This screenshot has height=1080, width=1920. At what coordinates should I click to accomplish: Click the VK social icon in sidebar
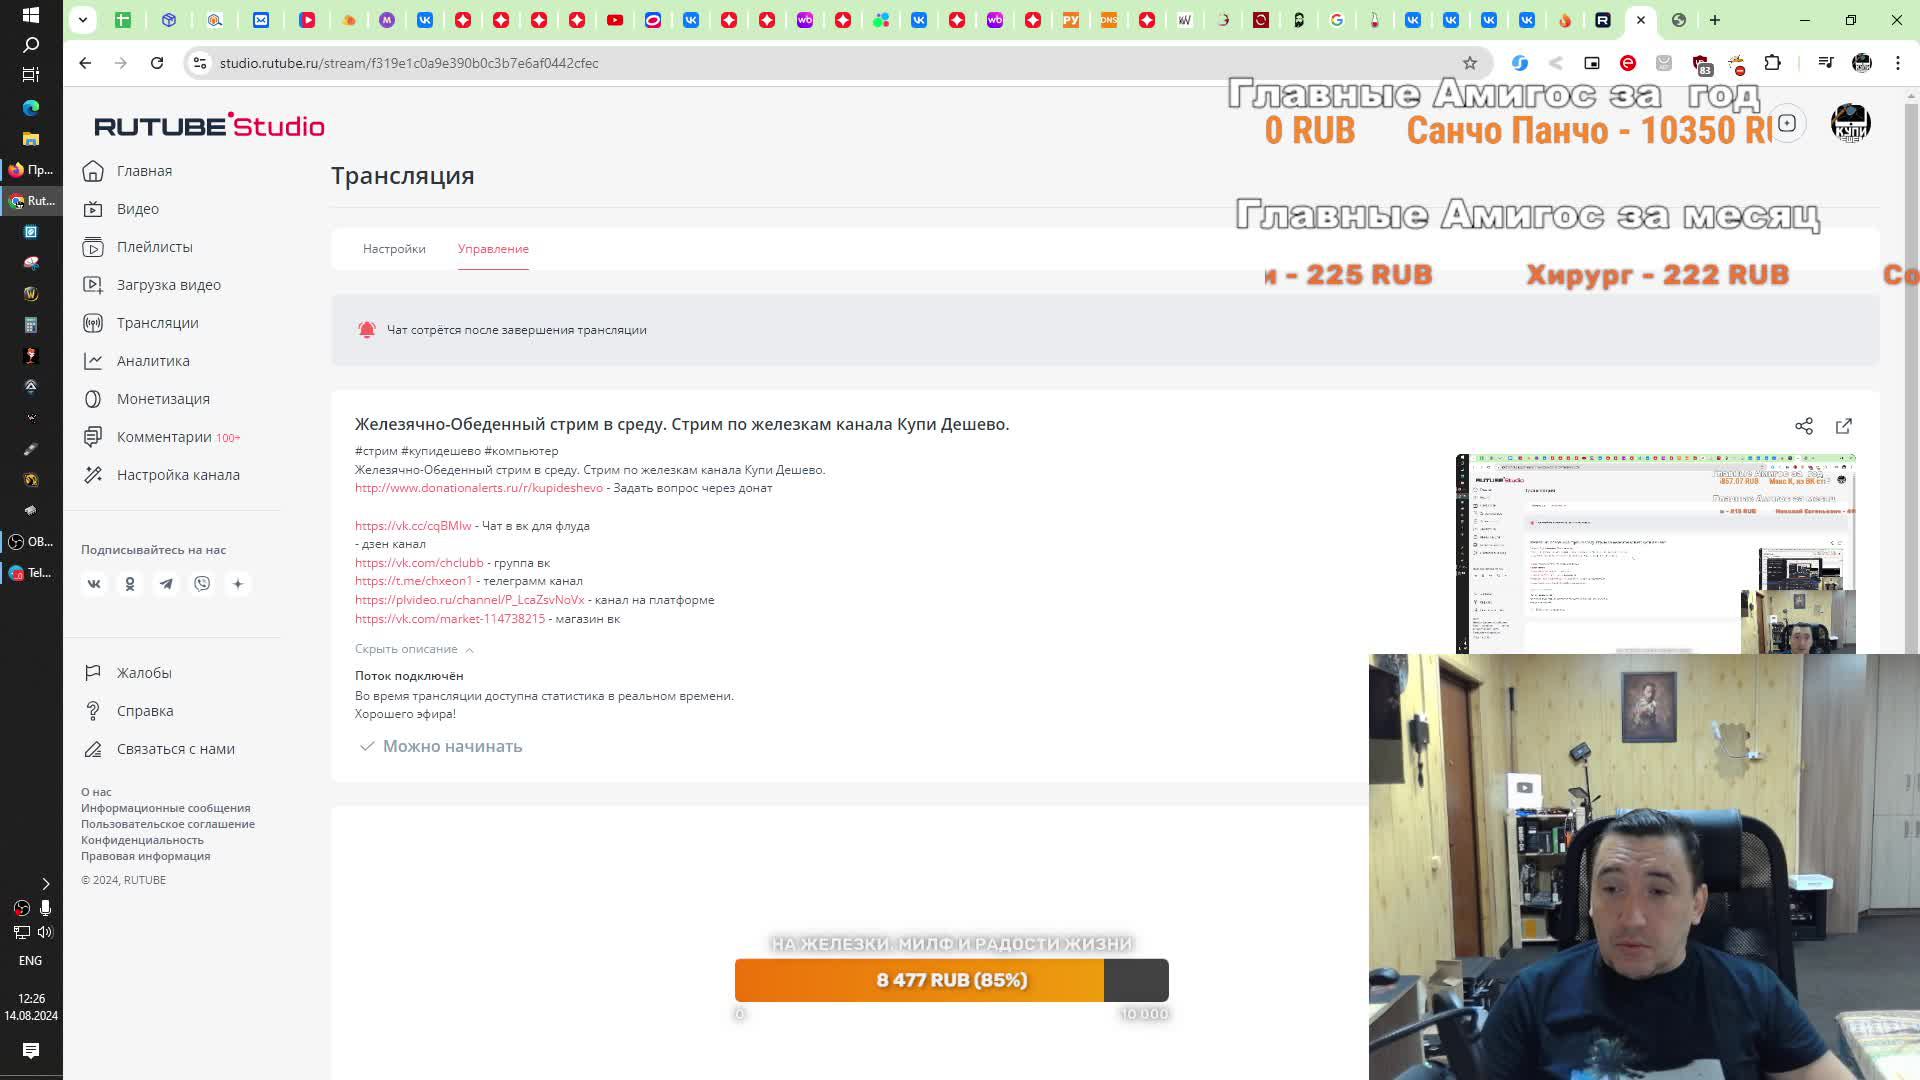coord(94,584)
